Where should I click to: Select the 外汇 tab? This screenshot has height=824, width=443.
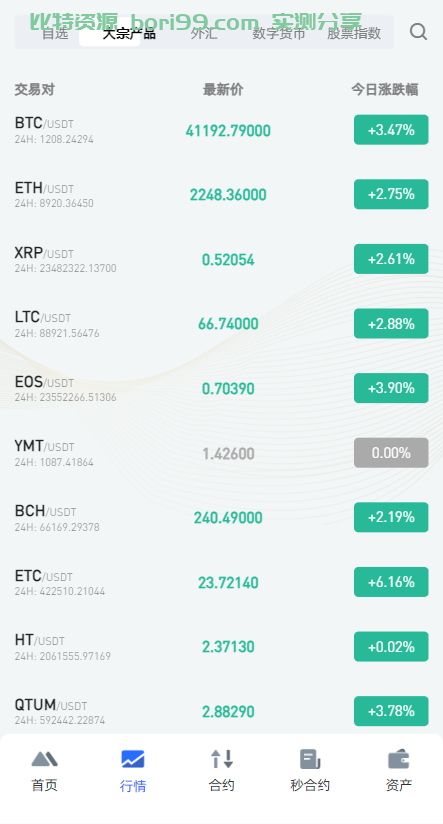click(204, 33)
